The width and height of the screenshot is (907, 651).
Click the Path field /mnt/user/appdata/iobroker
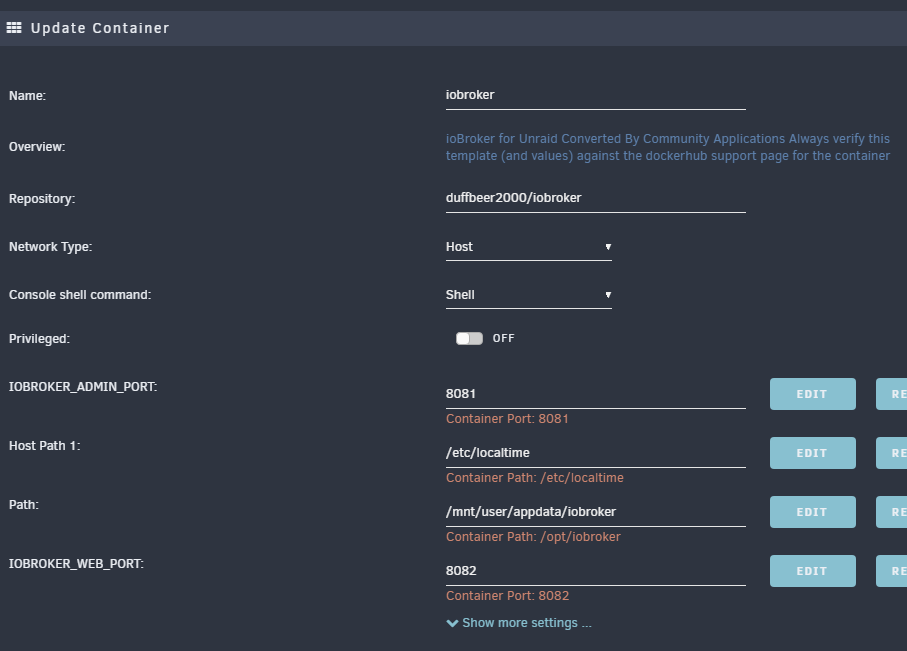coord(596,512)
